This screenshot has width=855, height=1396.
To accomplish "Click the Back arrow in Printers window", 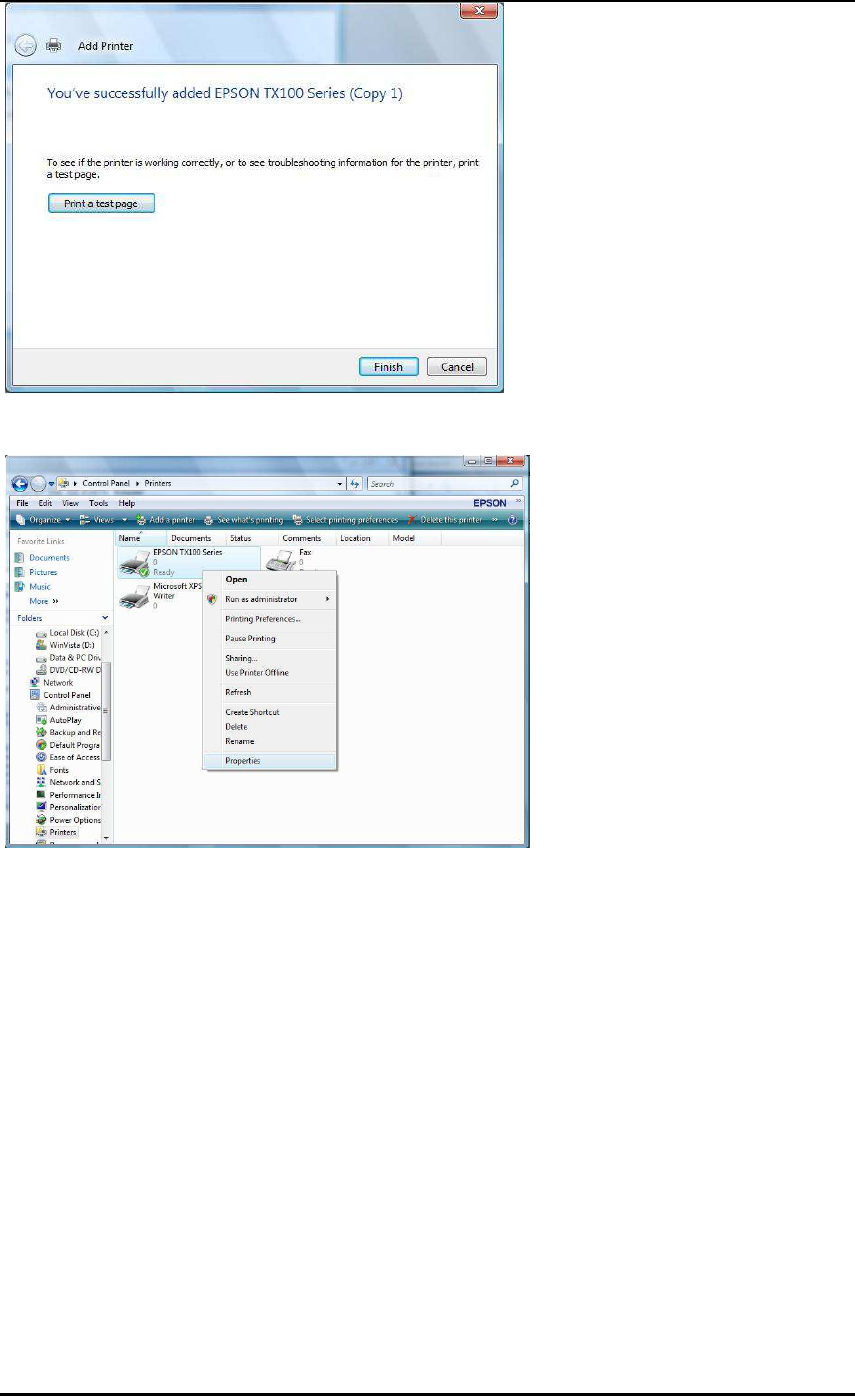I will [x=21, y=484].
